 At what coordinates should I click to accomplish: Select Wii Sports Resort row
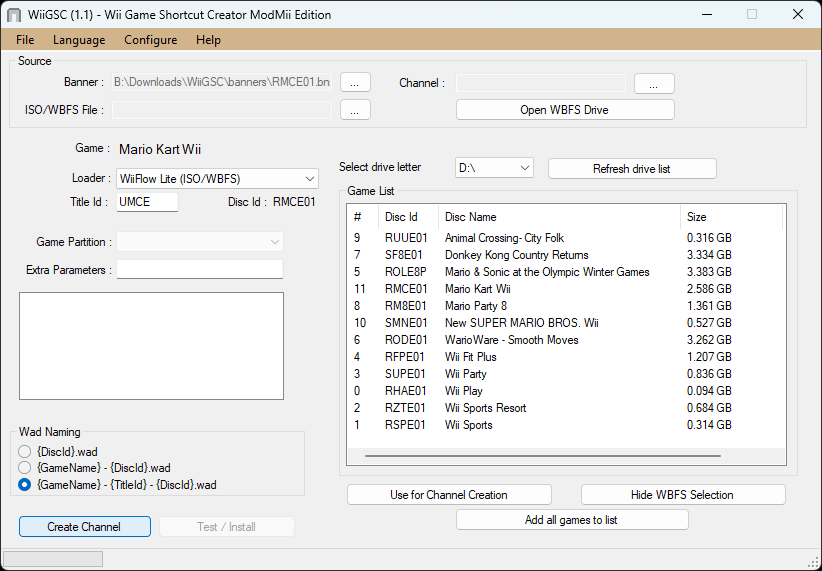click(x=566, y=408)
